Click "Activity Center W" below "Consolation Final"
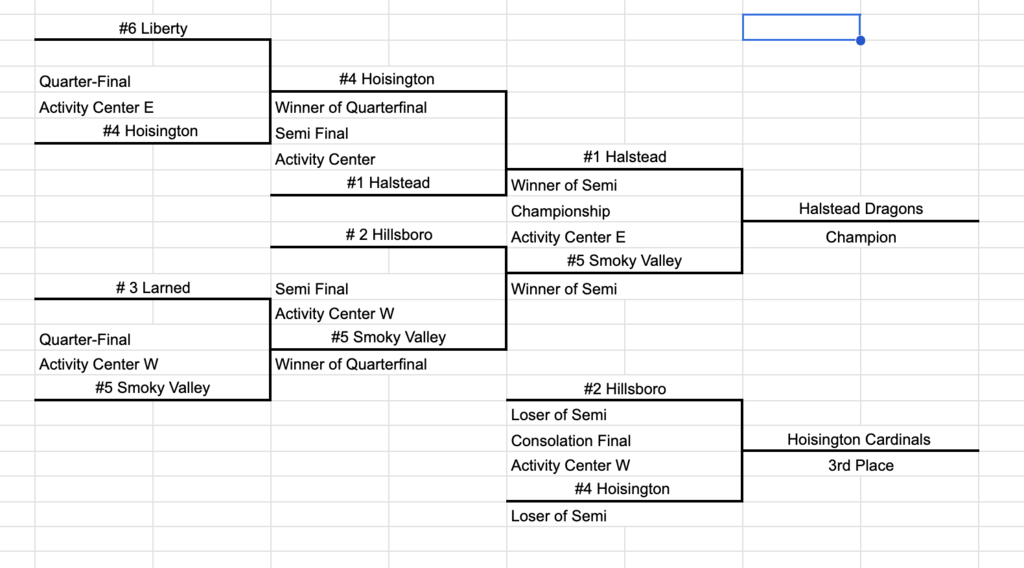This screenshot has height=568, width=1024. click(x=570, y=465)
